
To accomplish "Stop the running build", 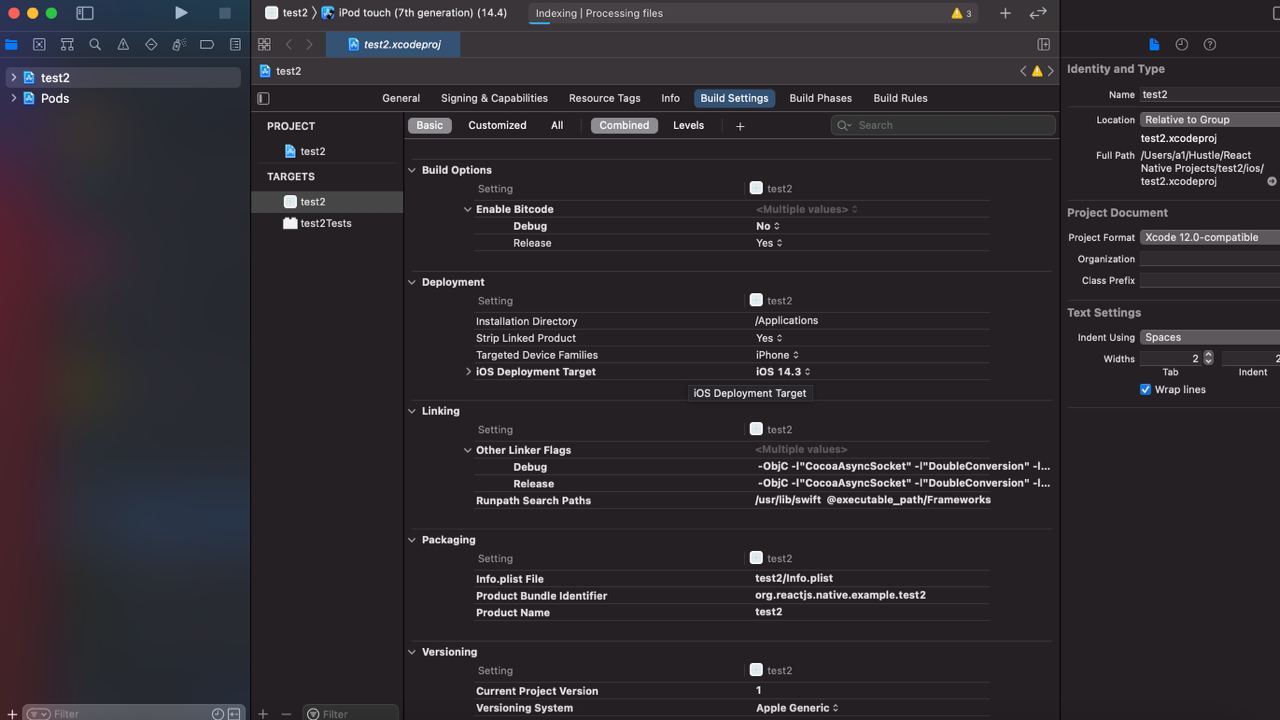I will [x=225, y=13].
